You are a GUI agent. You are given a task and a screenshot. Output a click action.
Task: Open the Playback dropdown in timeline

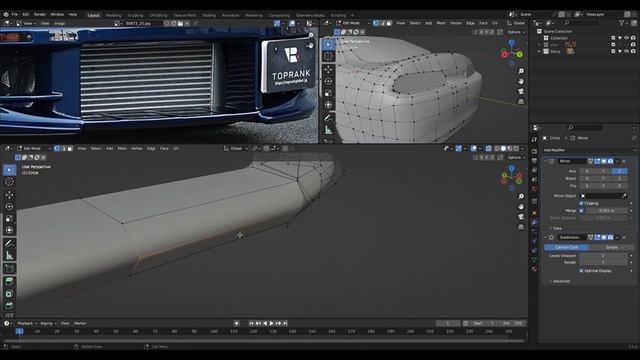26,323
